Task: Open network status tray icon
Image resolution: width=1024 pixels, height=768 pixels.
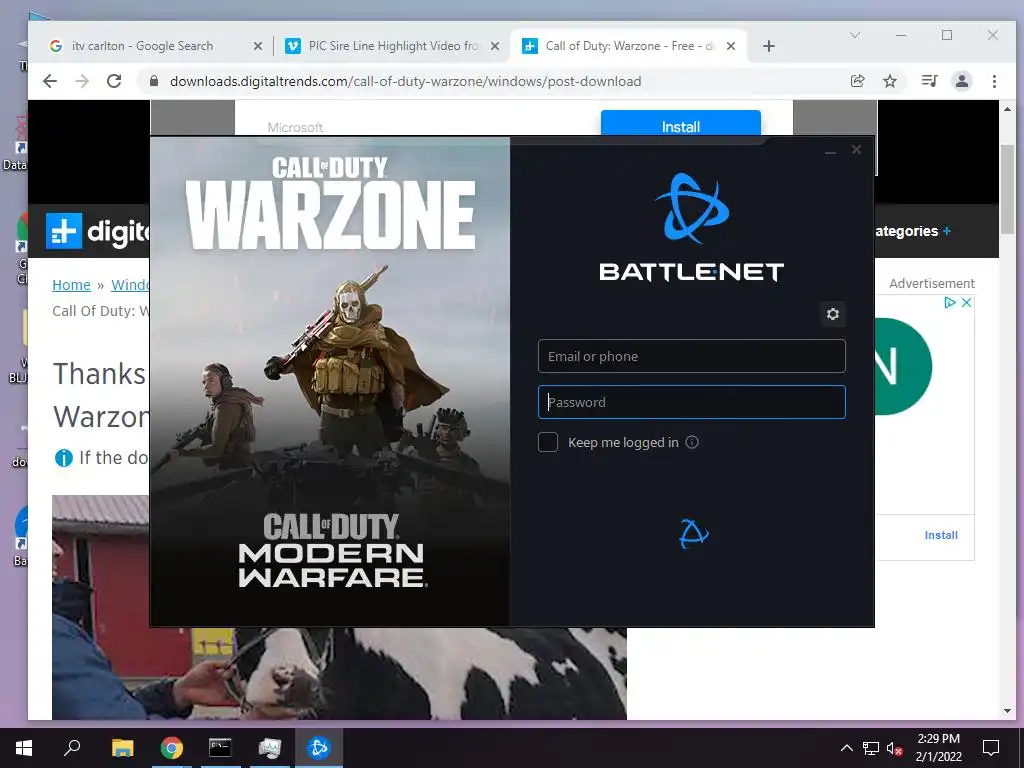Action: click(871, 748)
